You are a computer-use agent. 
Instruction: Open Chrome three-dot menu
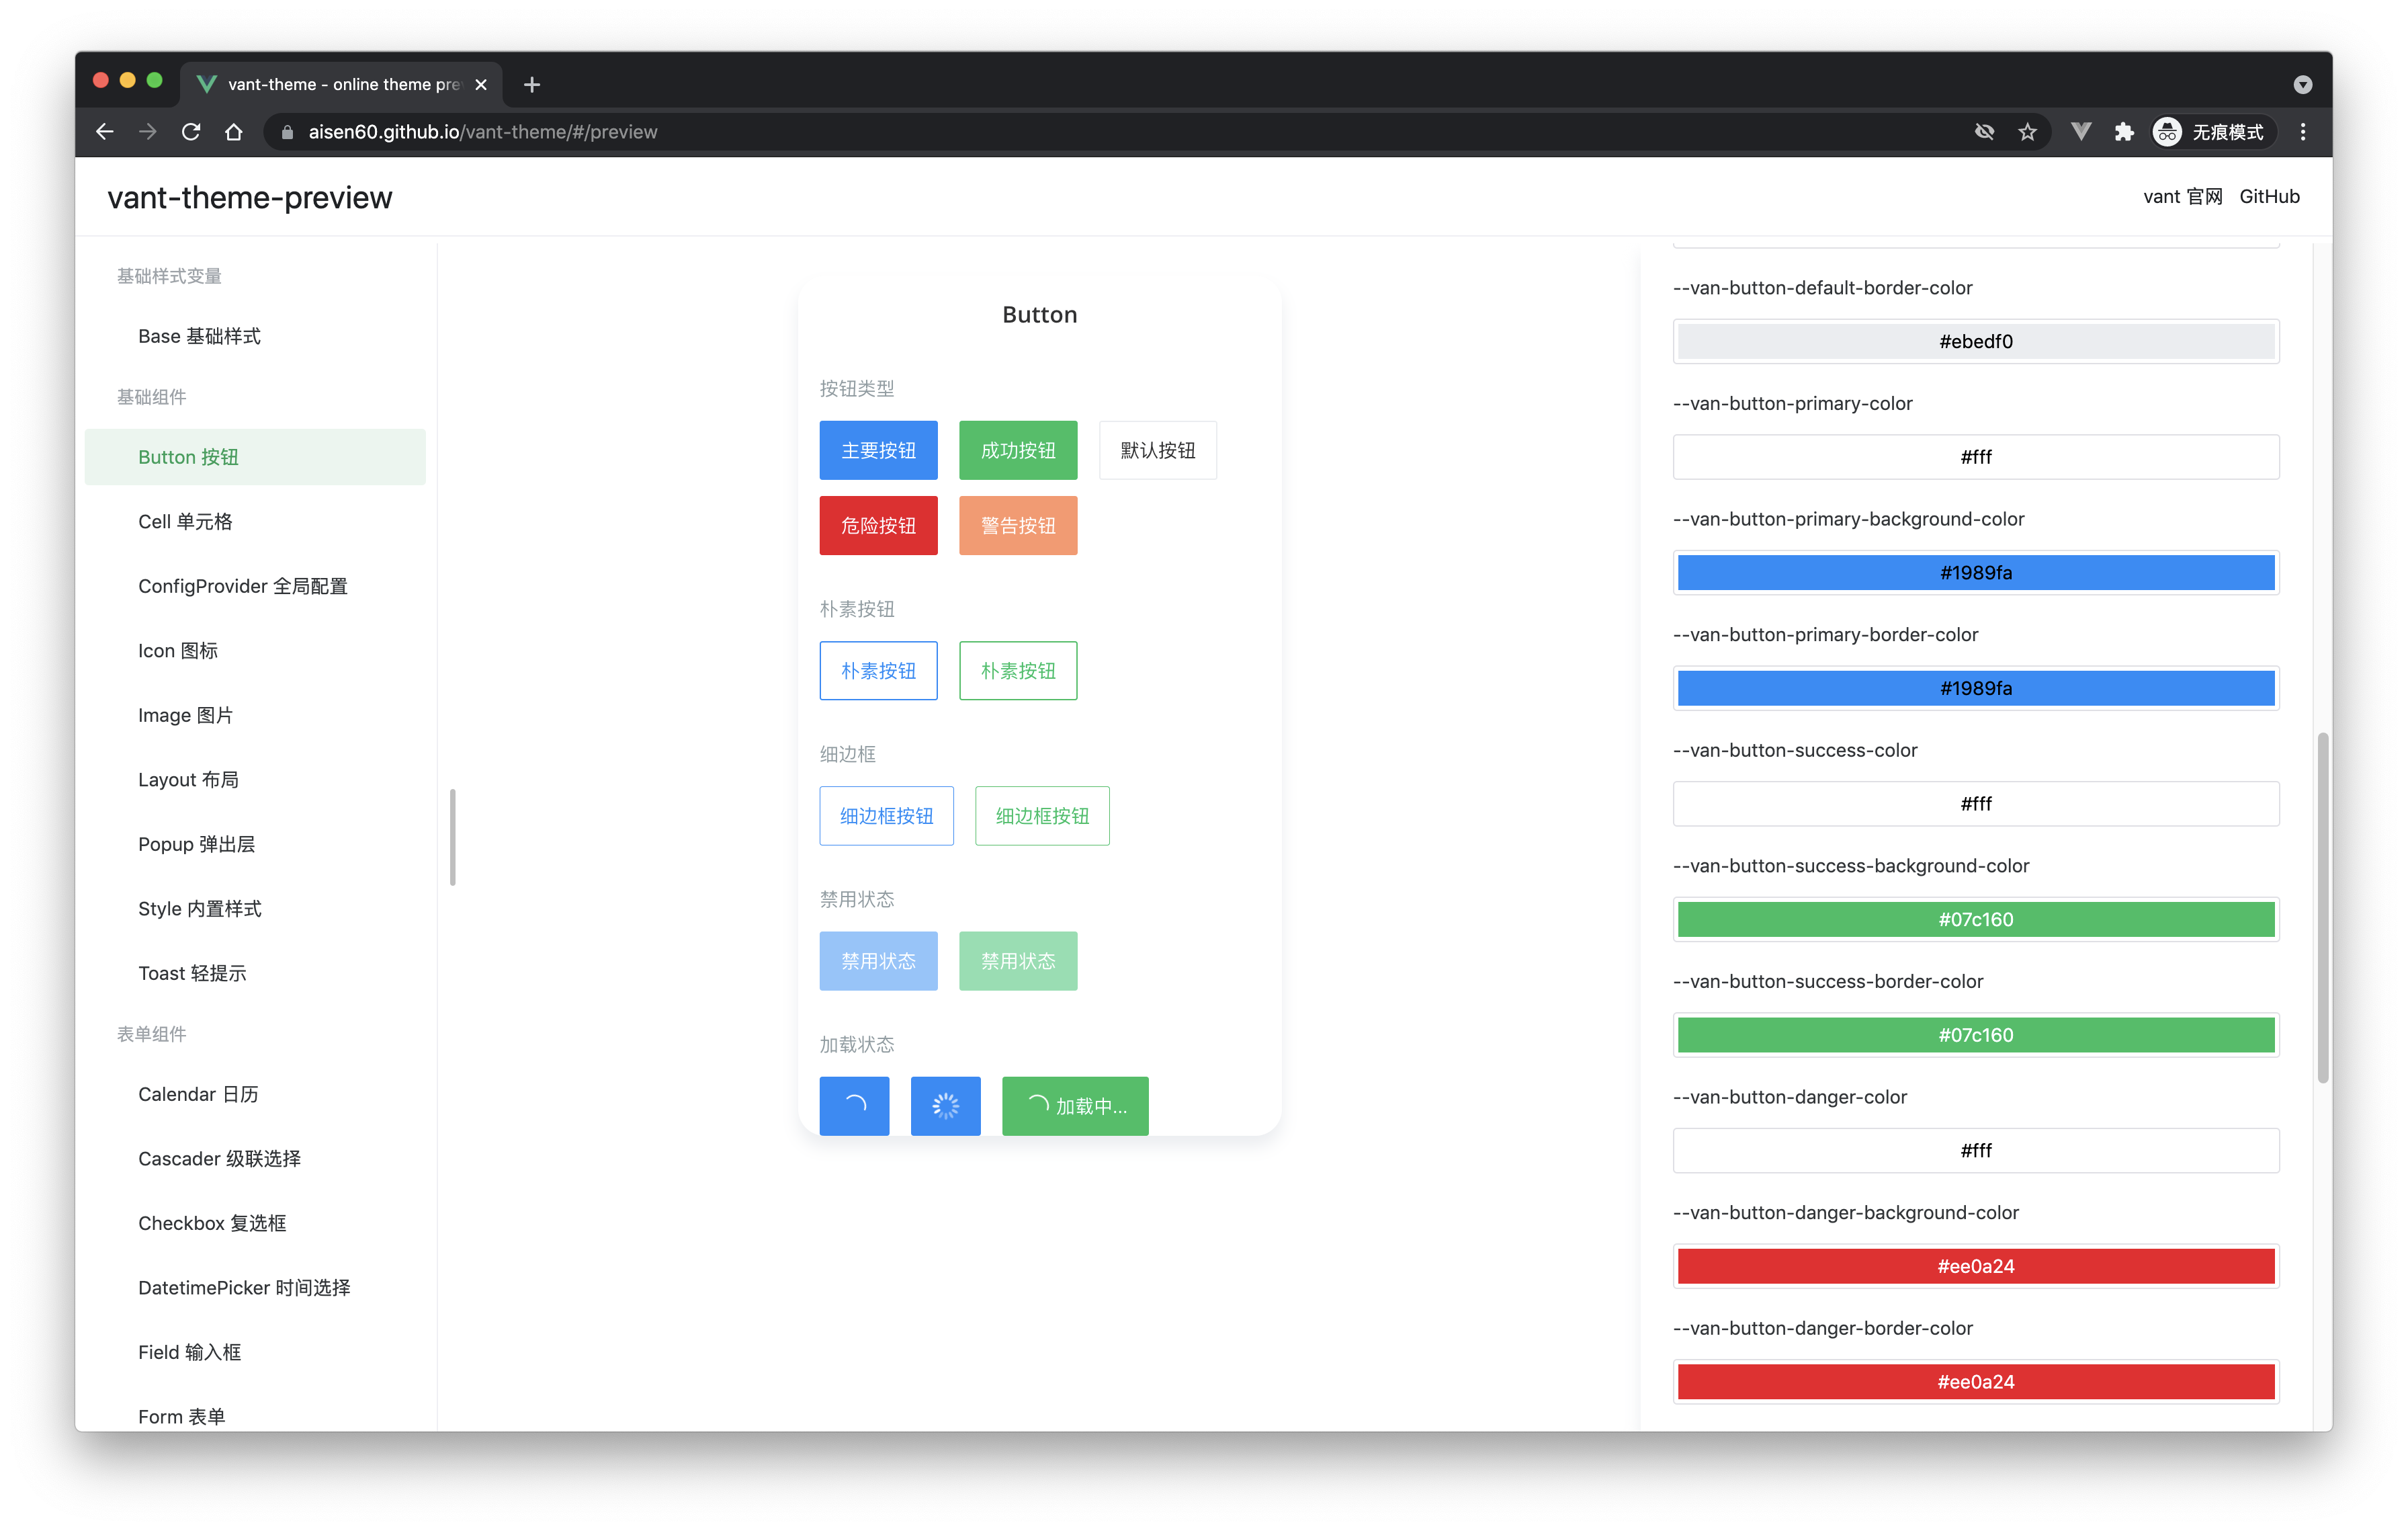coord(2302,132)
